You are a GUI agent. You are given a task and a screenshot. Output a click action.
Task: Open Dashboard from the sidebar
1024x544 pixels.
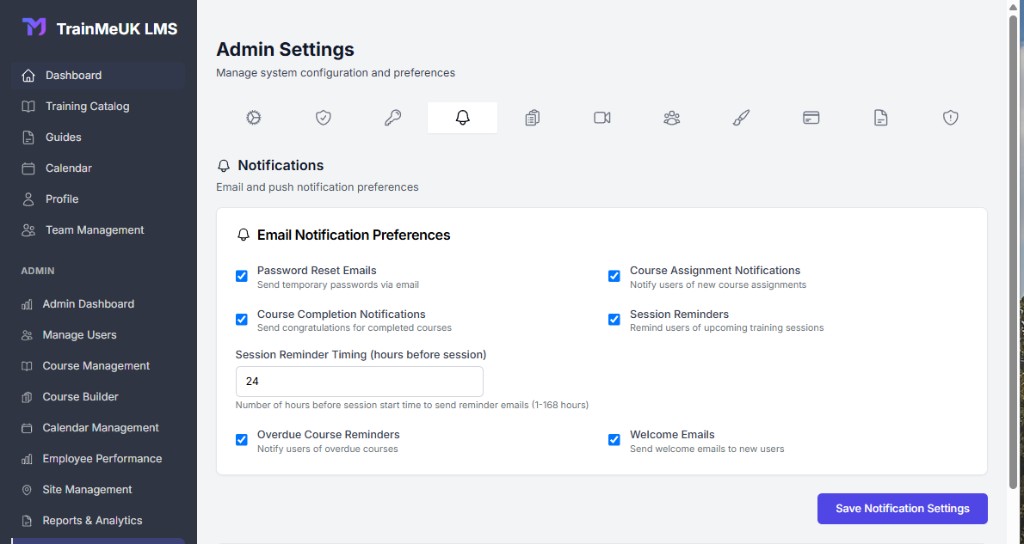(98, 75)
